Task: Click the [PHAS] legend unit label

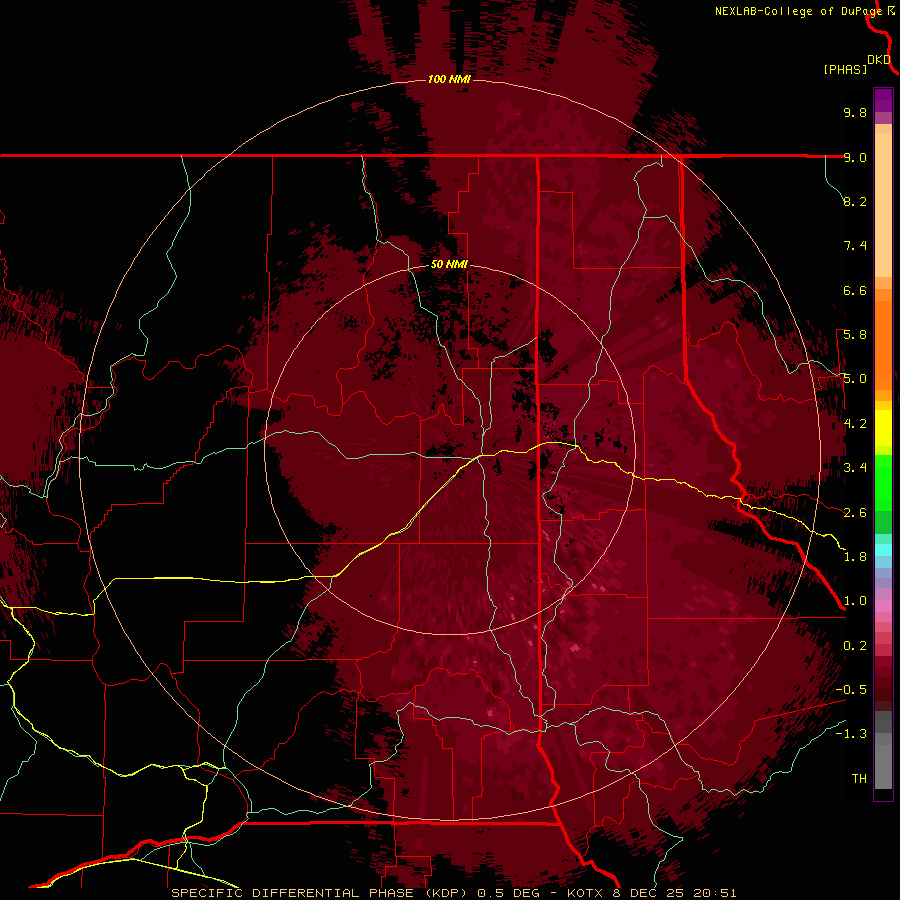Action: [845, 69]
